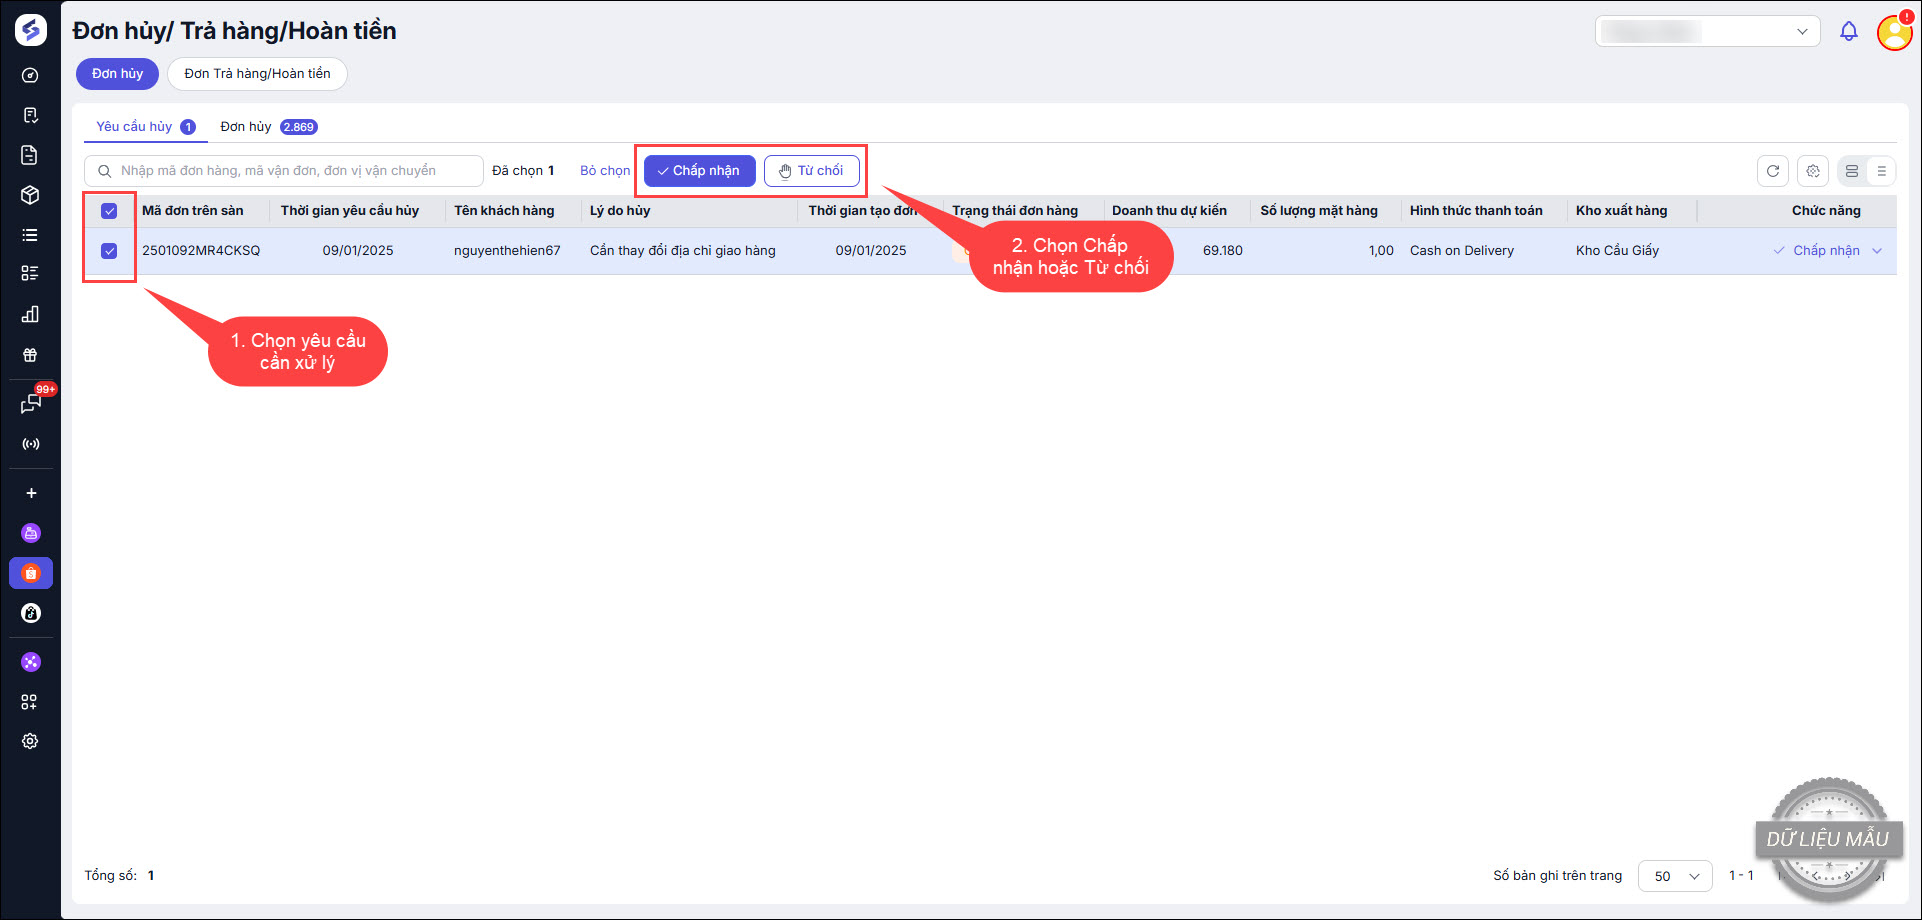
Task: Select the purple store channel icon
Action: tap(31, 533)
